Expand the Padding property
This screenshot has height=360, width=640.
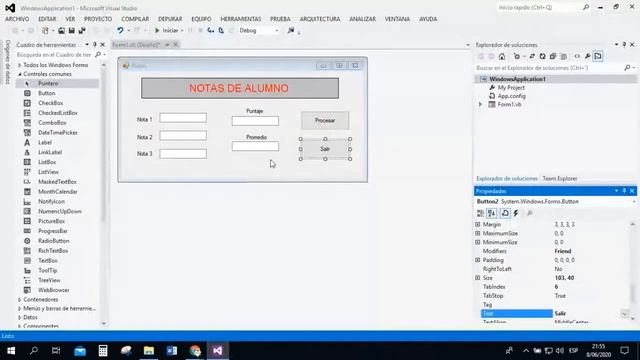[478, 260]
